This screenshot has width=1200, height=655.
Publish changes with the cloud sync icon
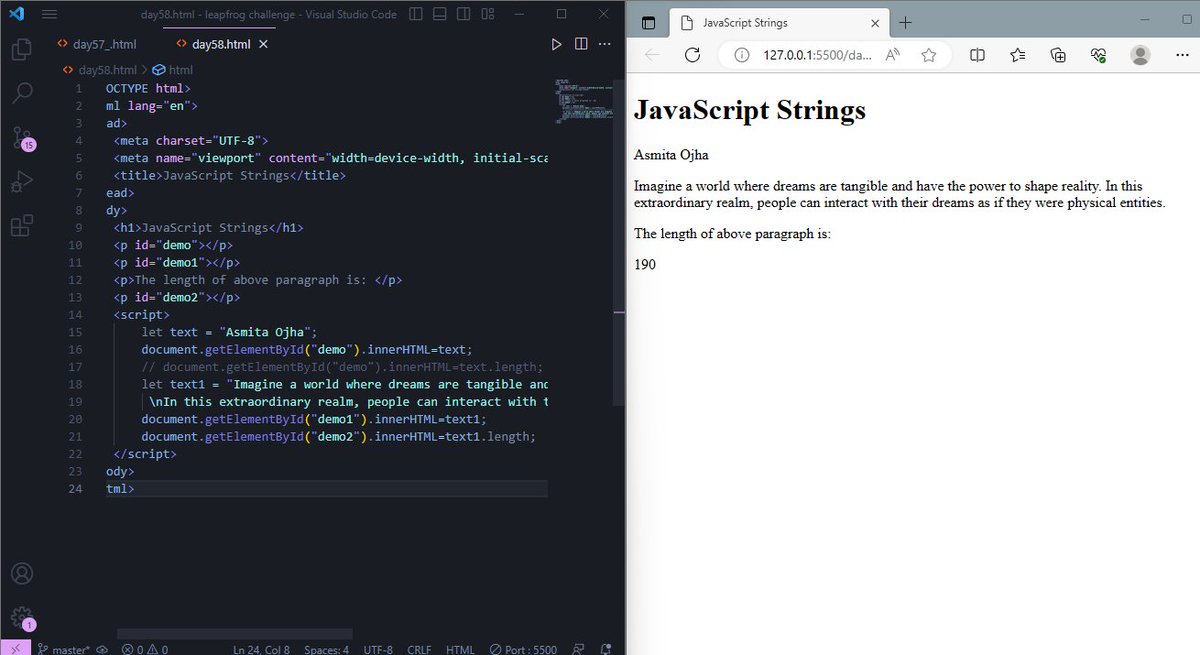102,648
